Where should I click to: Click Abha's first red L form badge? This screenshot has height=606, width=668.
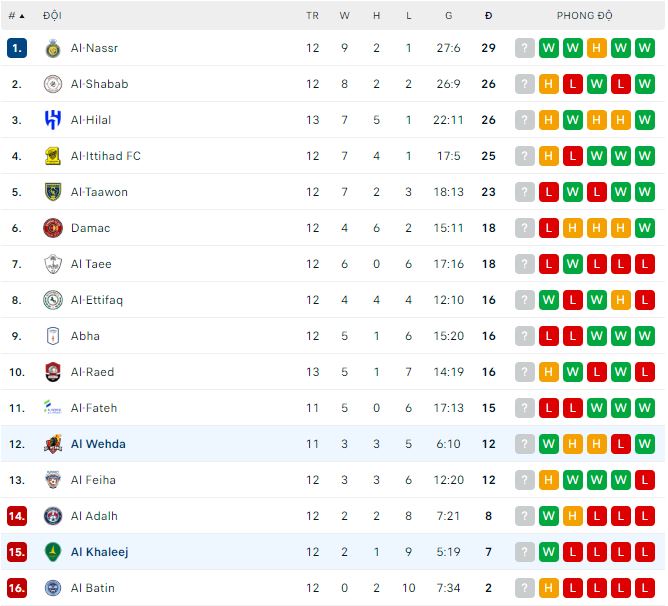tap(549, 336)
